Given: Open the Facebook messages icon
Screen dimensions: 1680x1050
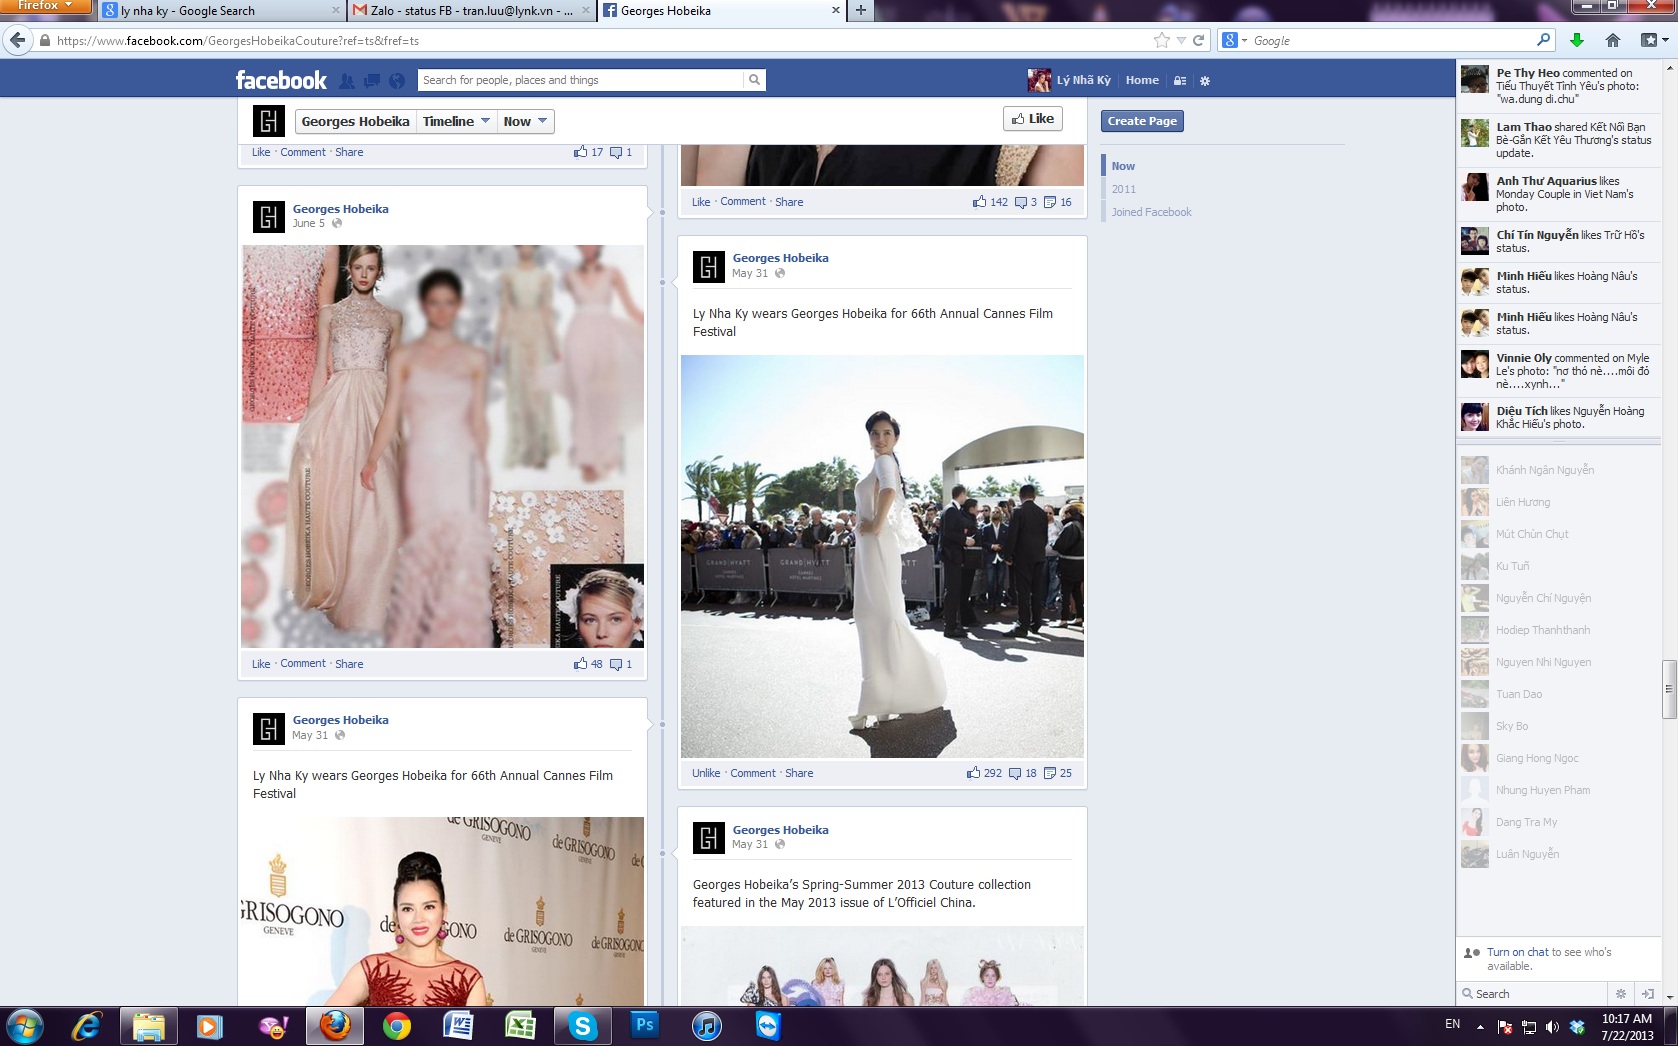Looking at the screenshot, I should tap(372, 81).
